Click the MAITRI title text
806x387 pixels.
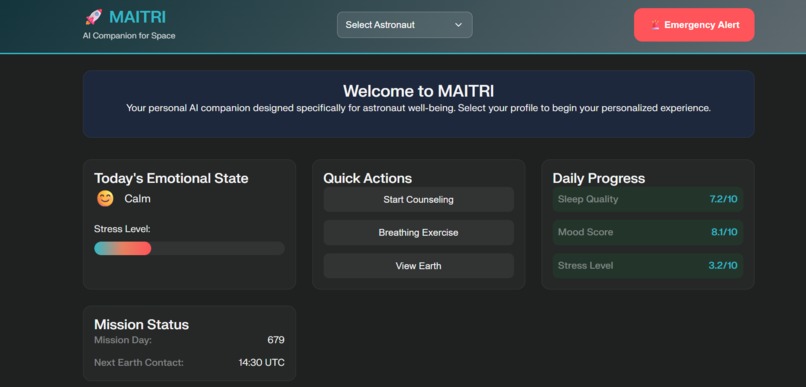137,17
